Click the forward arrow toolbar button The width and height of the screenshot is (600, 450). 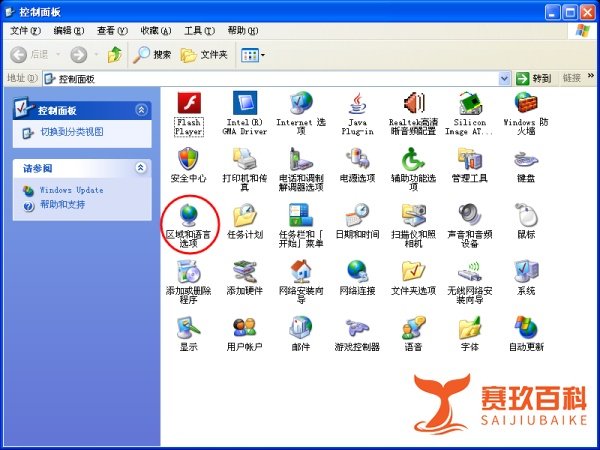click(x=78, y=55)
